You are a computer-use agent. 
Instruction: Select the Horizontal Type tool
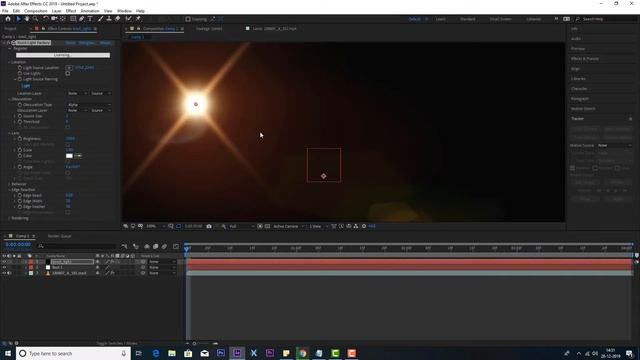click(x=90, y=19)
